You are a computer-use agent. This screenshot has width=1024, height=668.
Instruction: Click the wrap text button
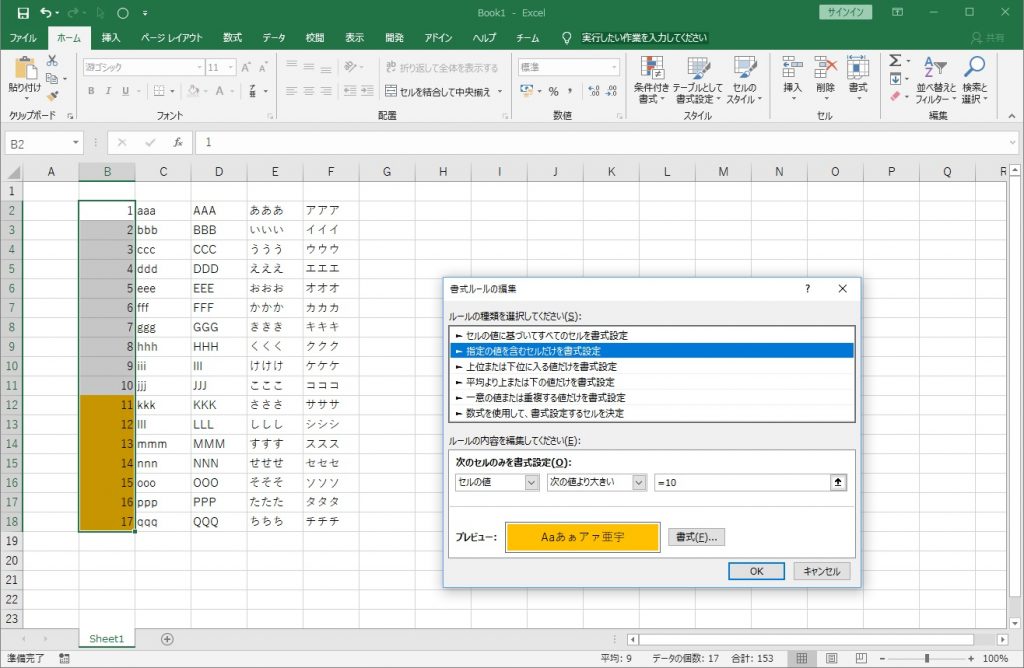441,67
